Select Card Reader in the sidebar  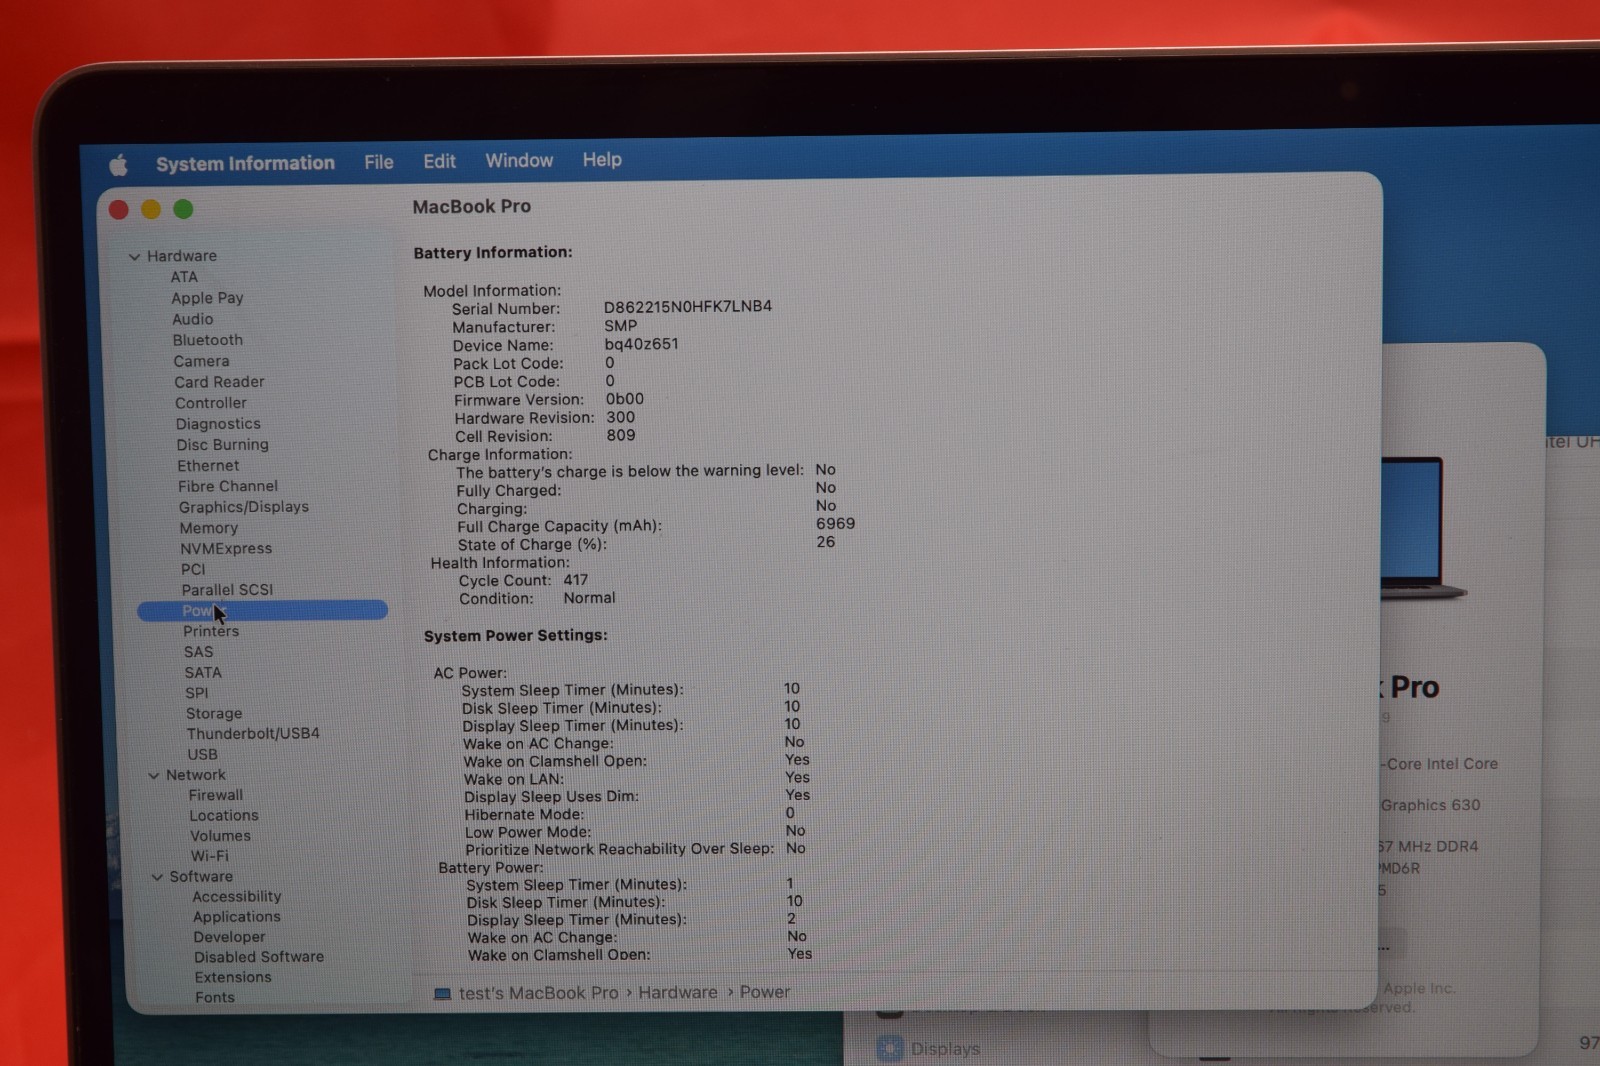(x=219, y=382)
